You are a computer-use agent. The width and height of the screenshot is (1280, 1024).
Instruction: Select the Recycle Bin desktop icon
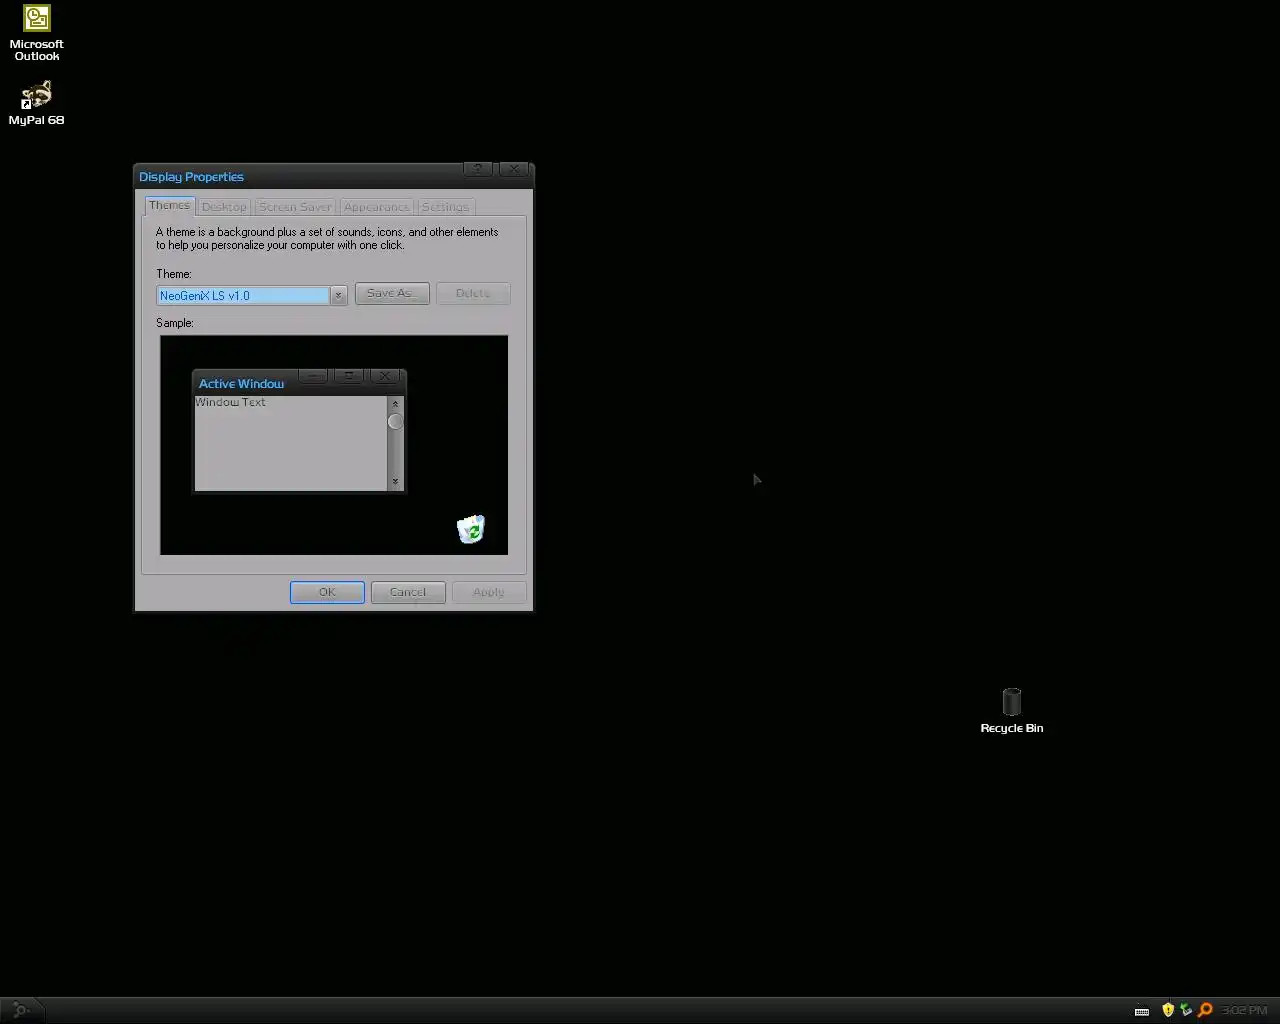tap(1011, 711)
